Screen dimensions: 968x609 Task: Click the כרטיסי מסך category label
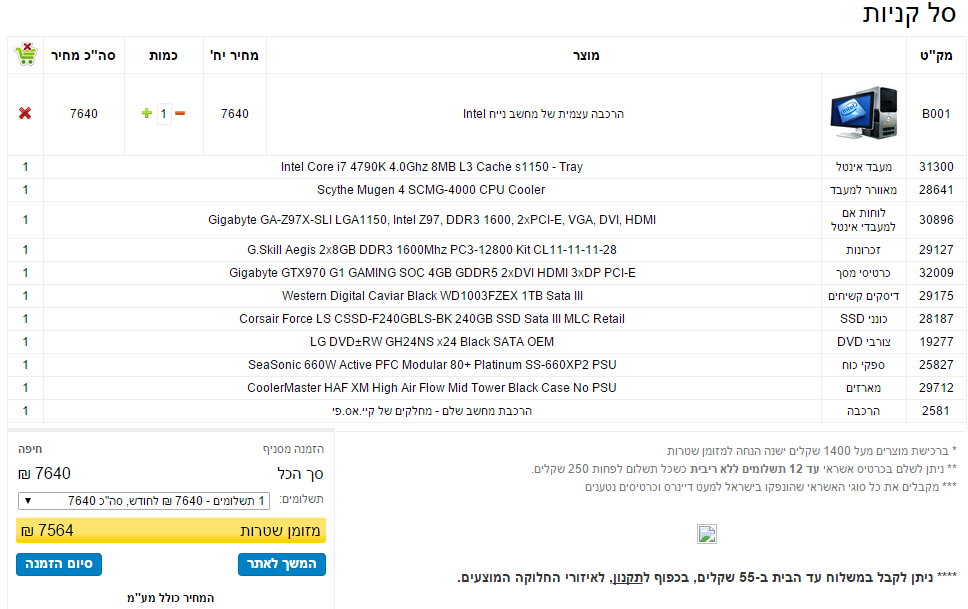(864, 272)
